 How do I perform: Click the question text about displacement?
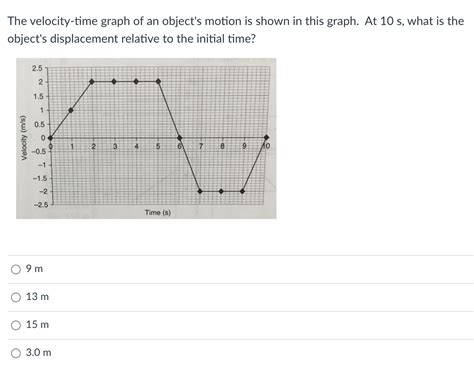click(x=236, y=30)
